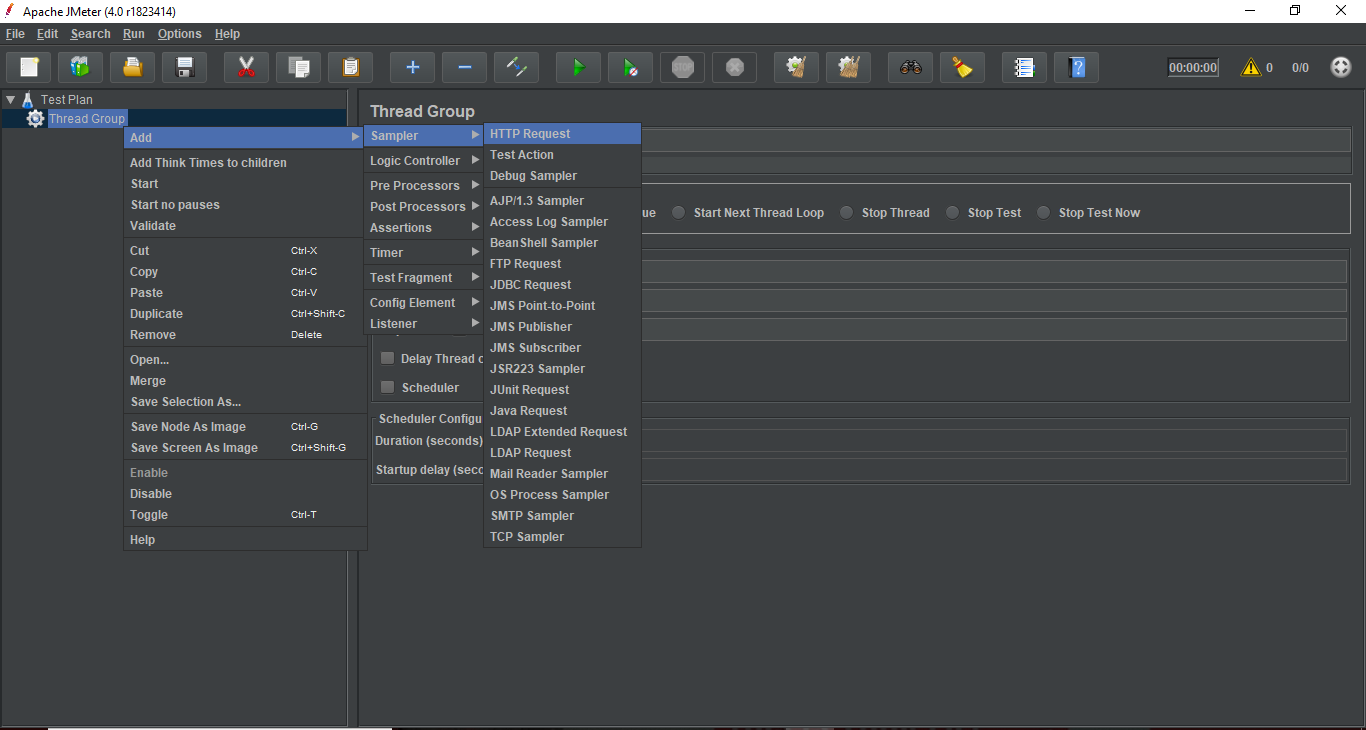Click the broom Reset Search icon
This screenshot has height=730, width=1366.
click(962, 67)
